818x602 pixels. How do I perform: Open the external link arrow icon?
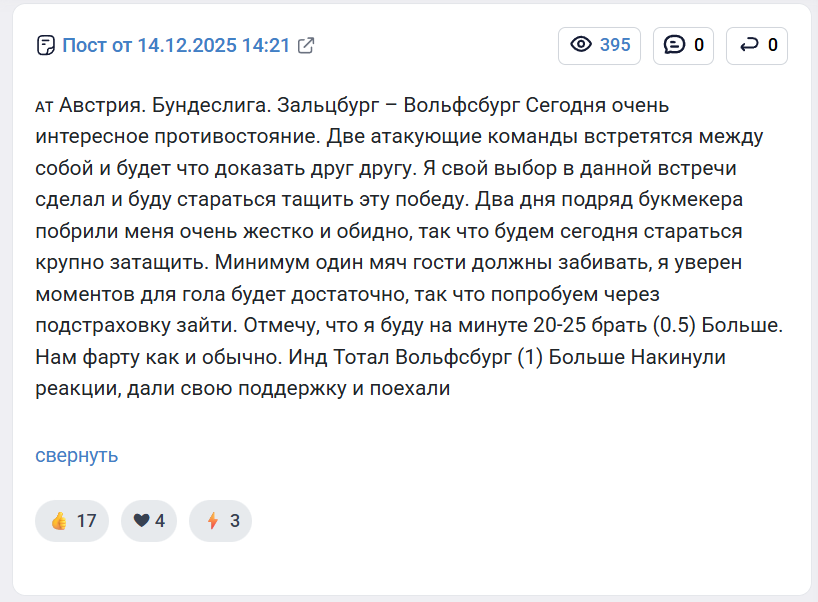tap(304, 45)
